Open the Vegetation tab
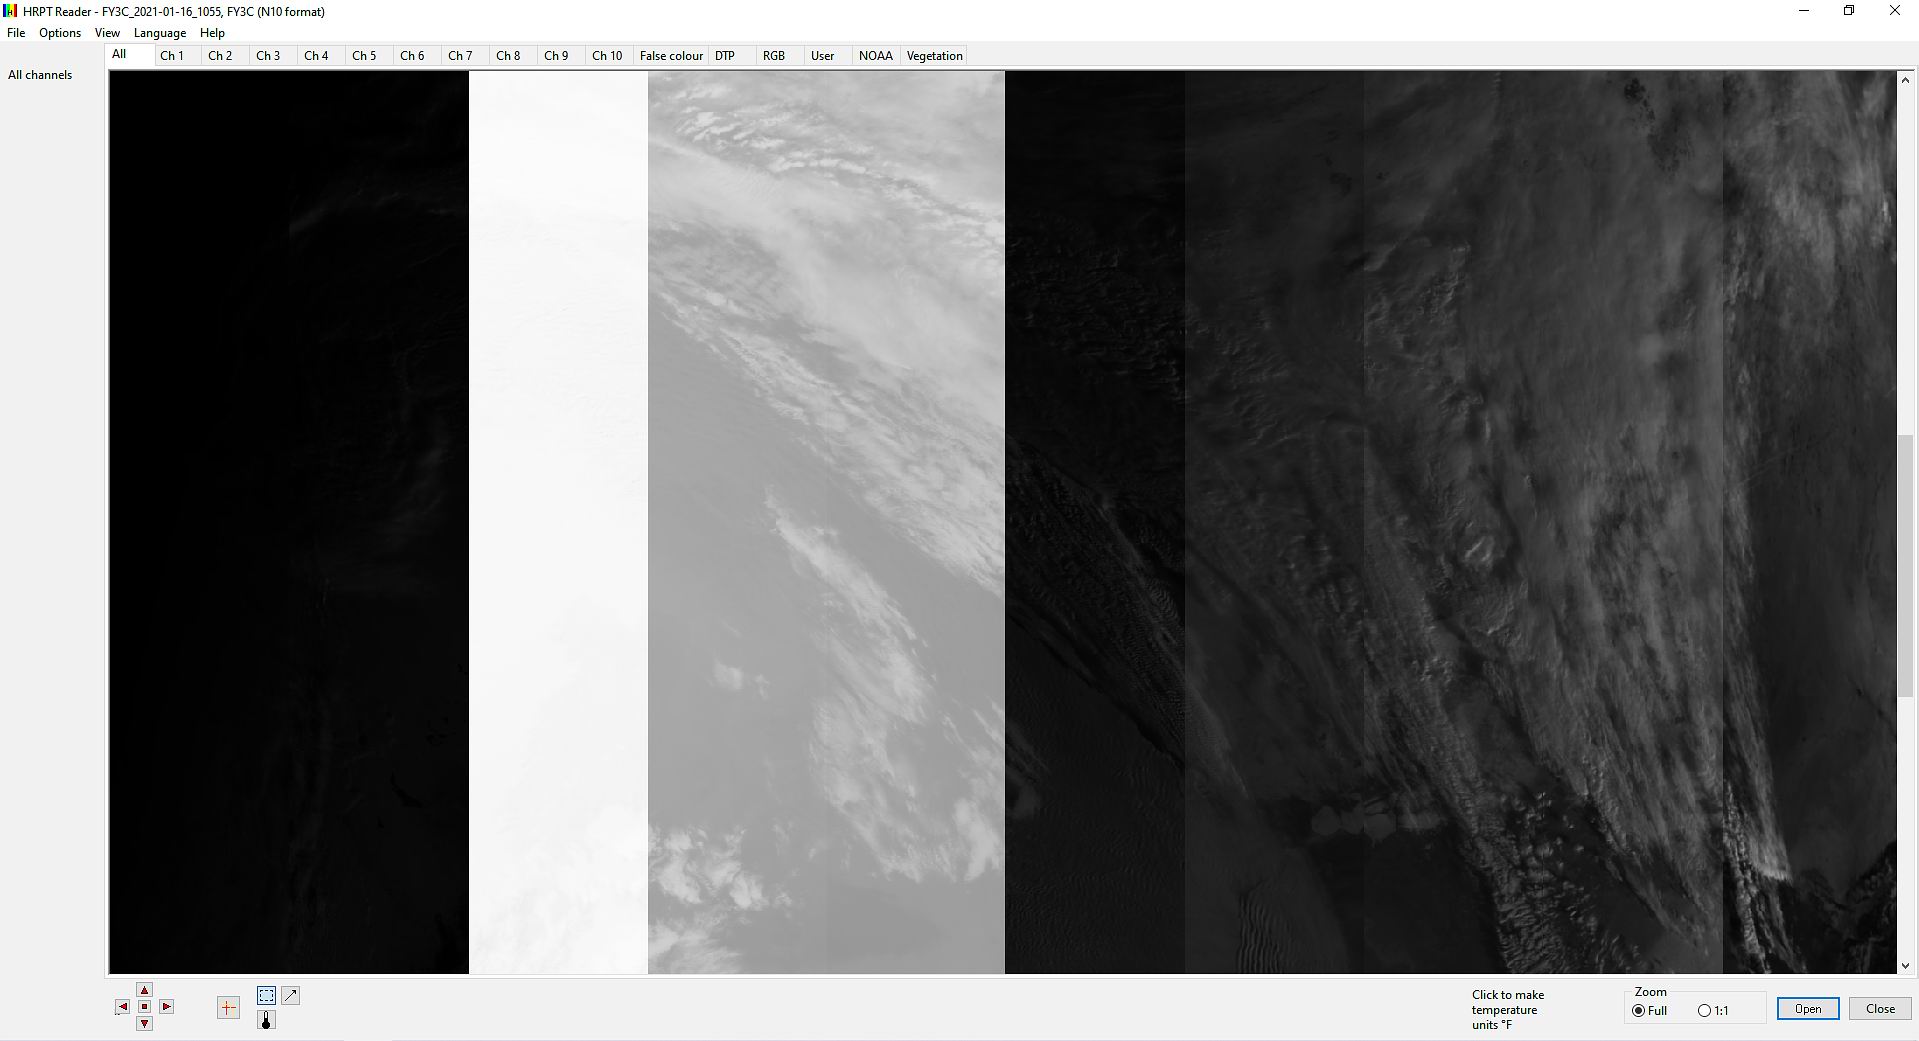Screen dimensions: 1919x1041 pos(934,56)
